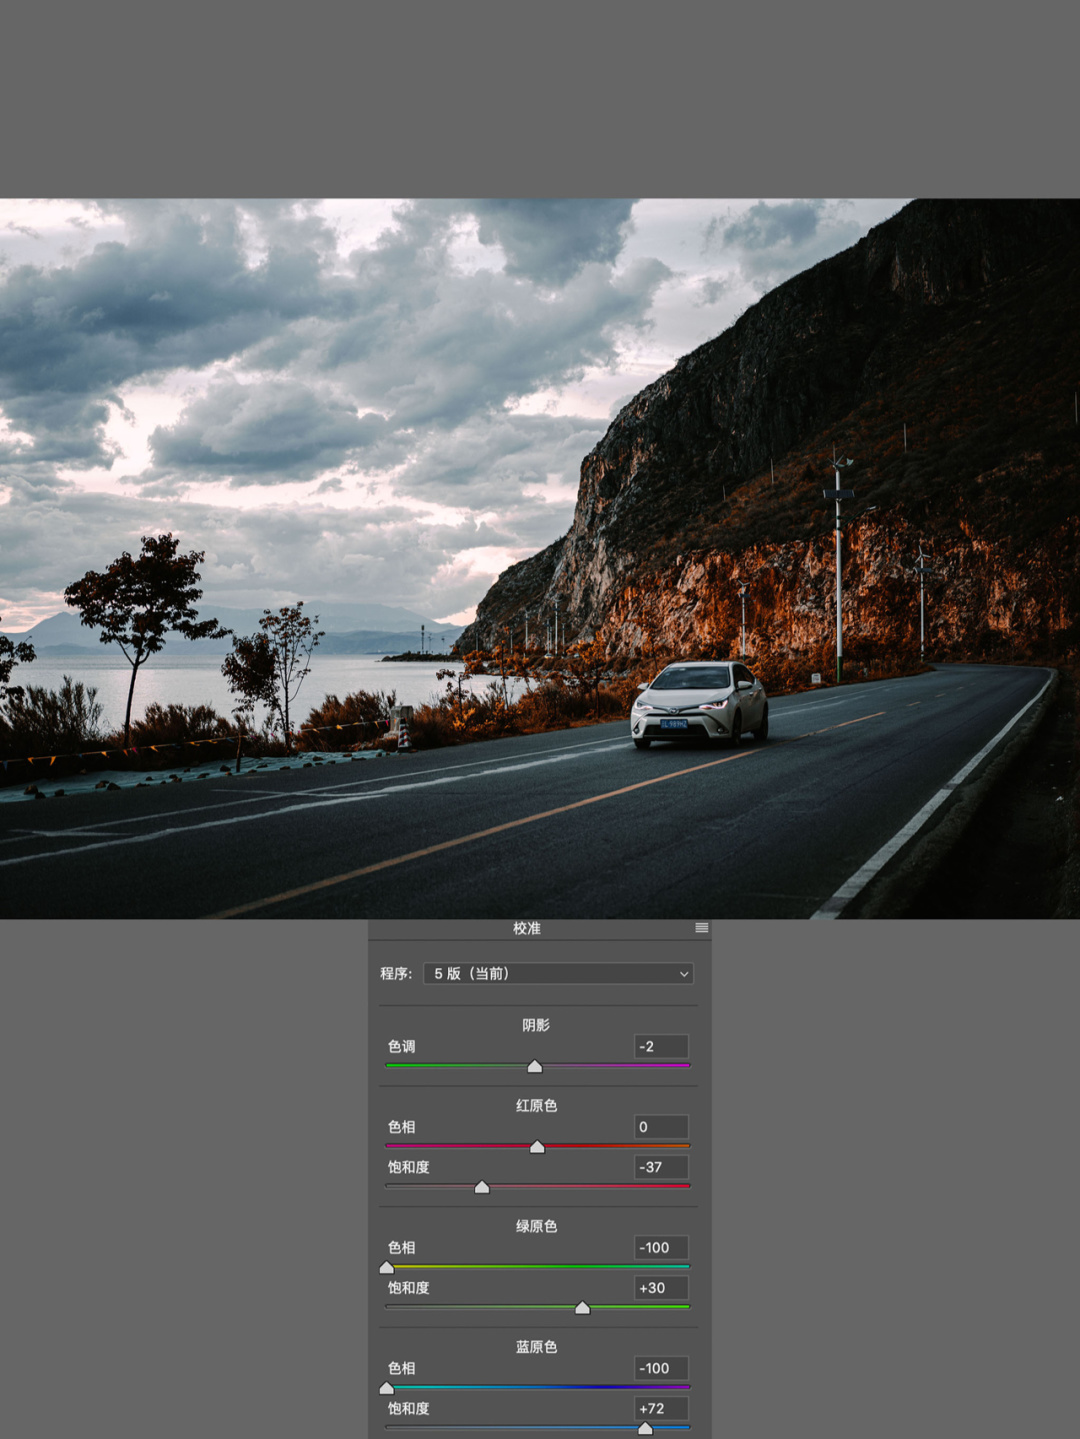Edit the 红原色 饱和度 value field showing -37

pos(661,1167)
